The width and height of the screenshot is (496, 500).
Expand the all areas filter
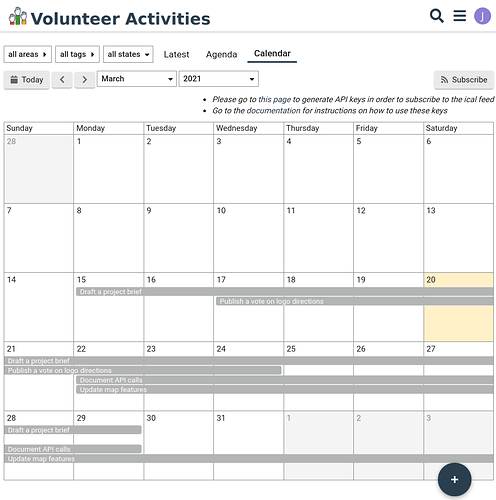(28, 54)
